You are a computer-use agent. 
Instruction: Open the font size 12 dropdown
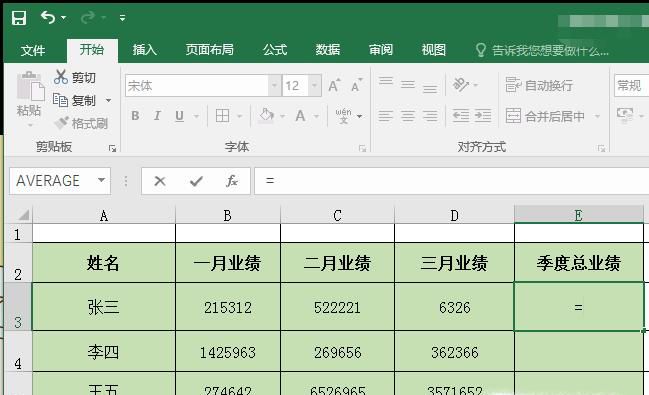tap(315, 86)
